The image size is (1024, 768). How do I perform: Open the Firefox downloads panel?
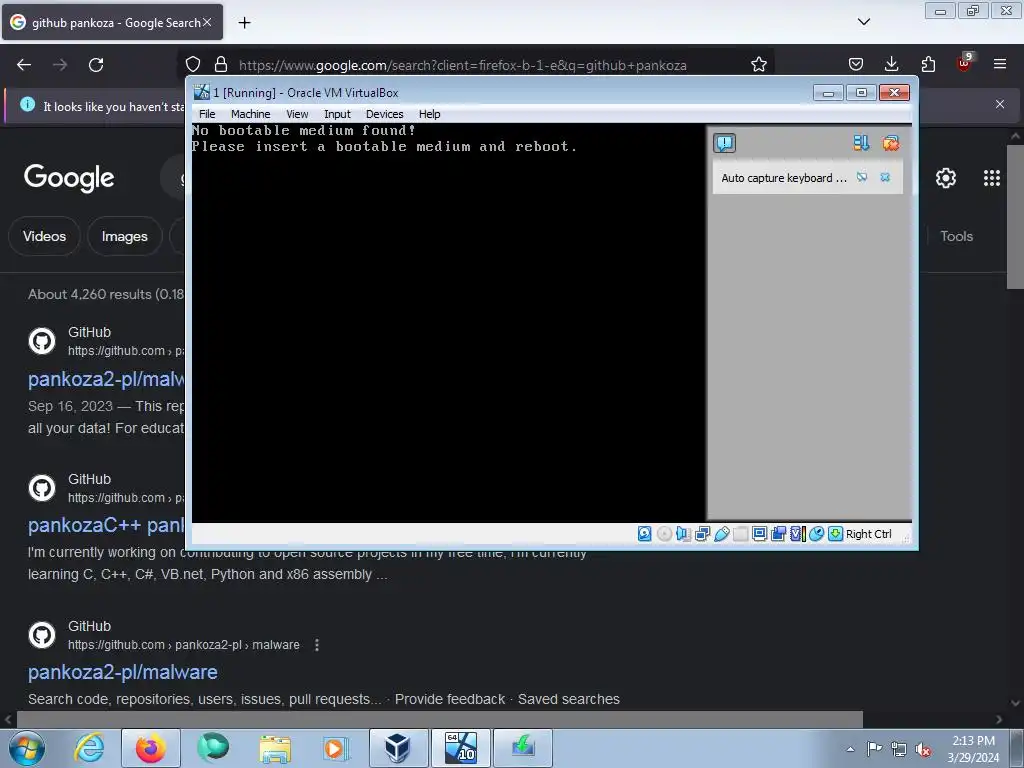[x=891, y=64]
